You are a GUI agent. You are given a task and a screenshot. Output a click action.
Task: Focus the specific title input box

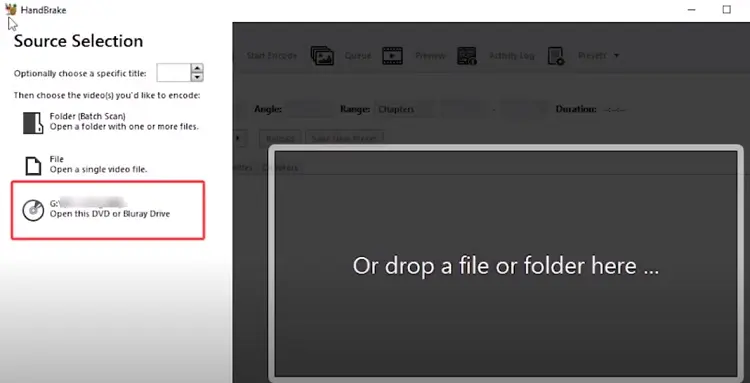(174, 73)
